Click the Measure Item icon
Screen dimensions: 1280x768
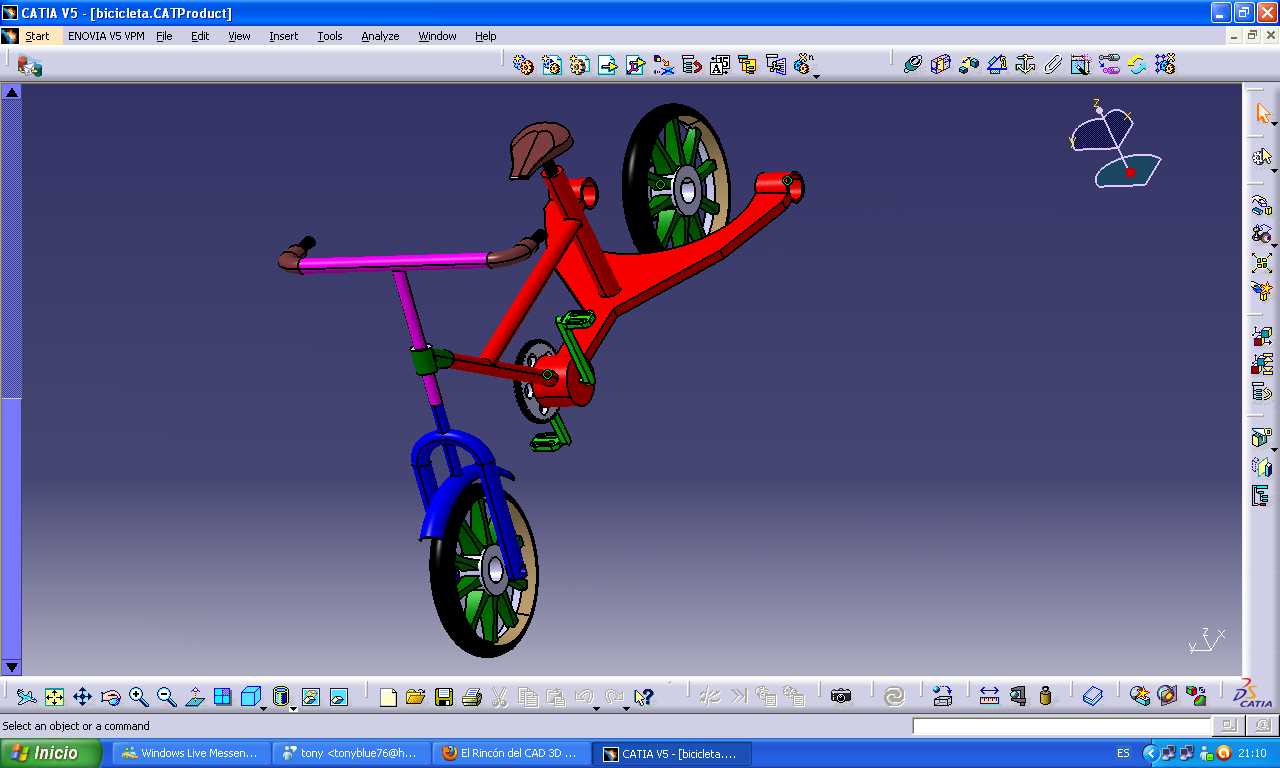(x=1017, y=696)
